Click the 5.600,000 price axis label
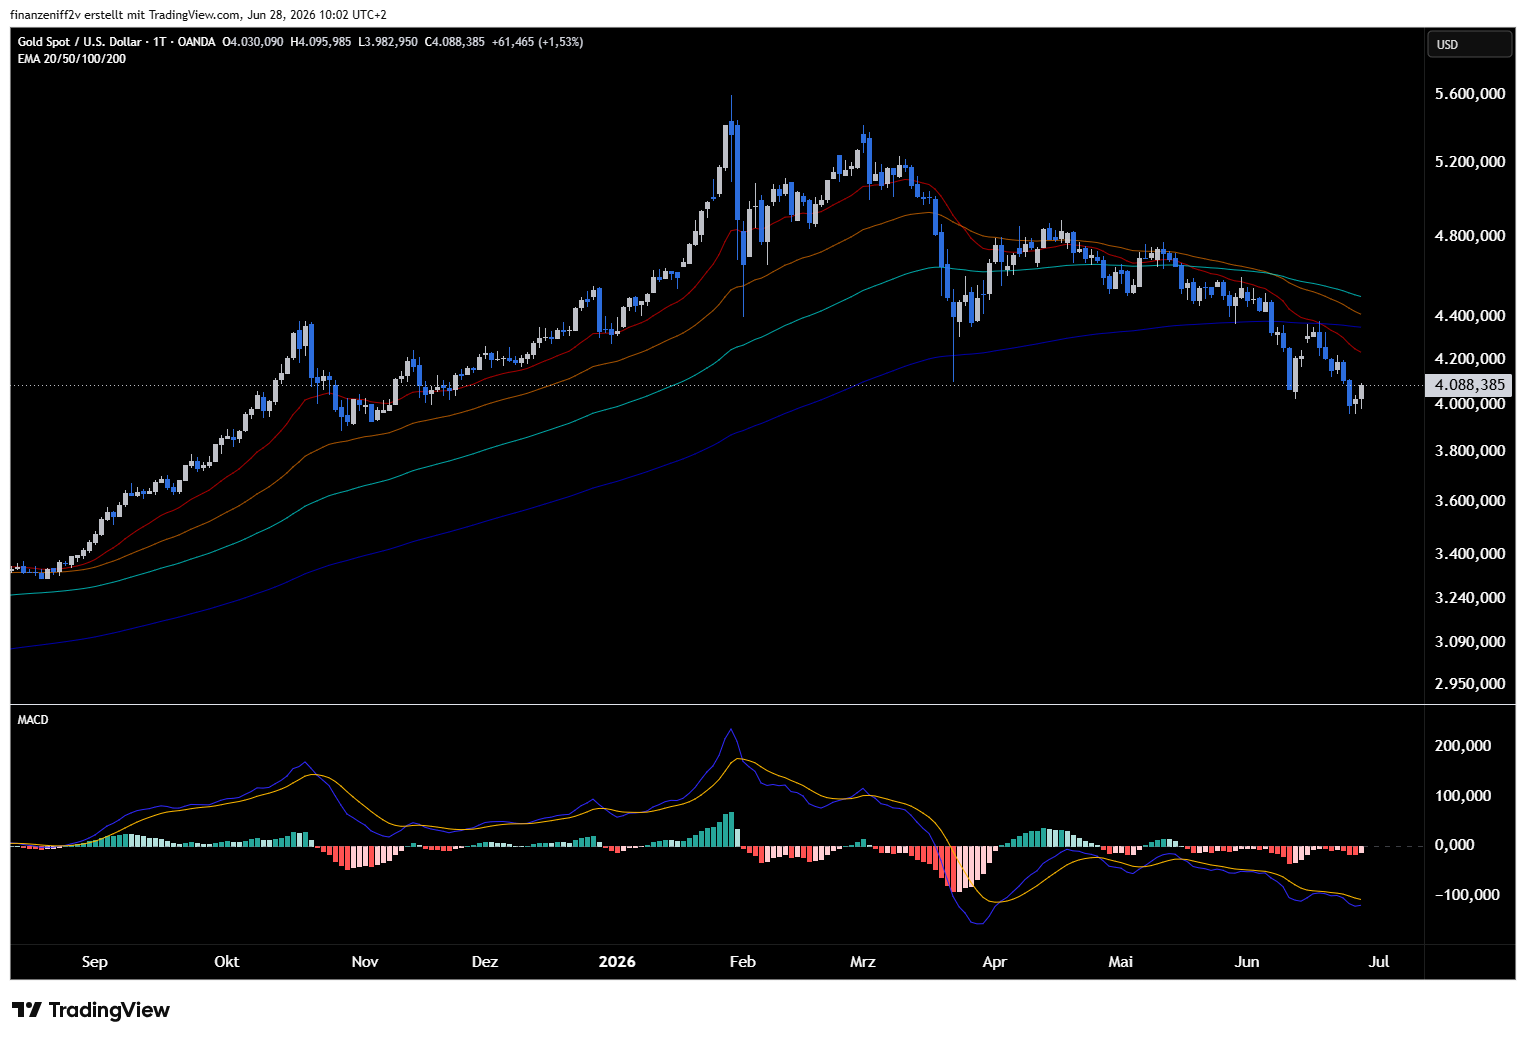The image size is (1526, 1040). tap(1470, 94)
